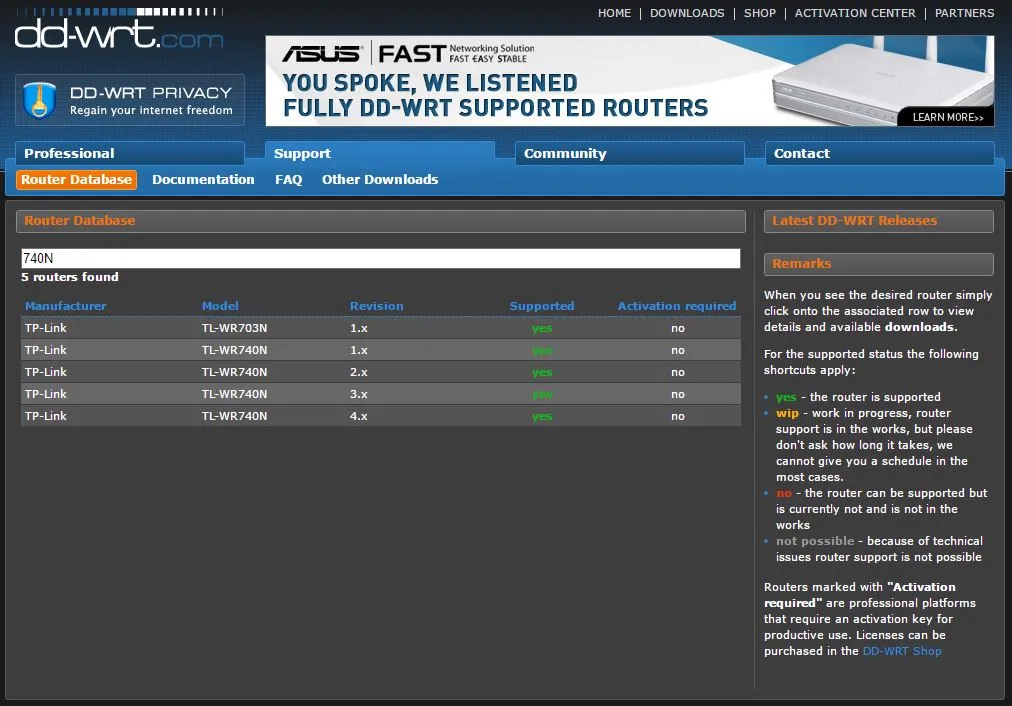1012x706 pixels.
Task: Sort by the Revision column header
Action: point(376,306)
